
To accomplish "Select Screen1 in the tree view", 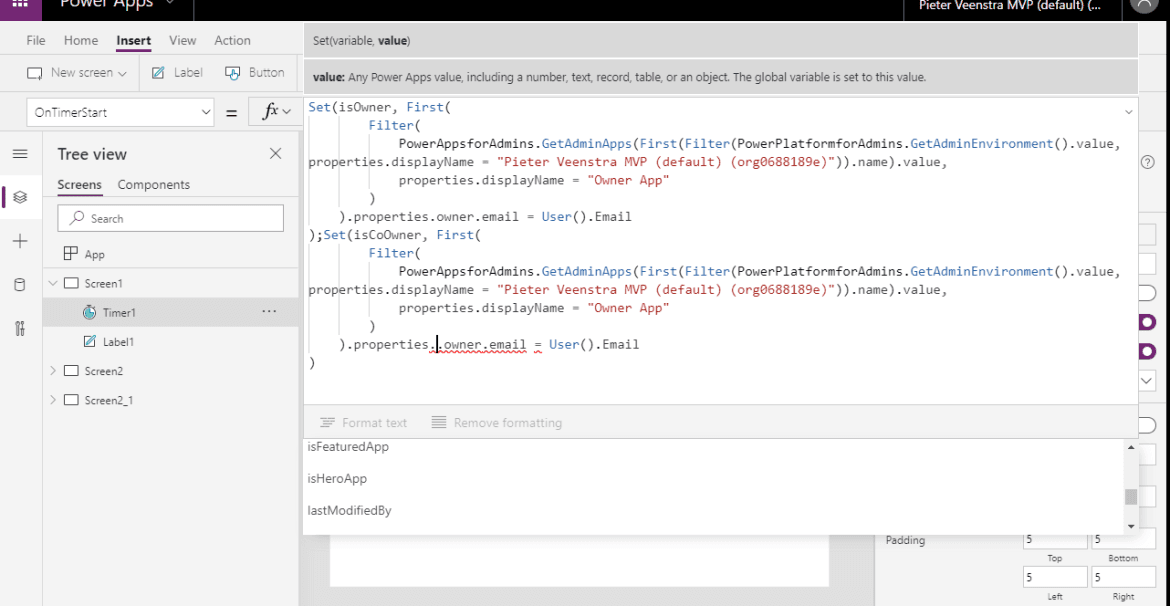I will (104, 284).
